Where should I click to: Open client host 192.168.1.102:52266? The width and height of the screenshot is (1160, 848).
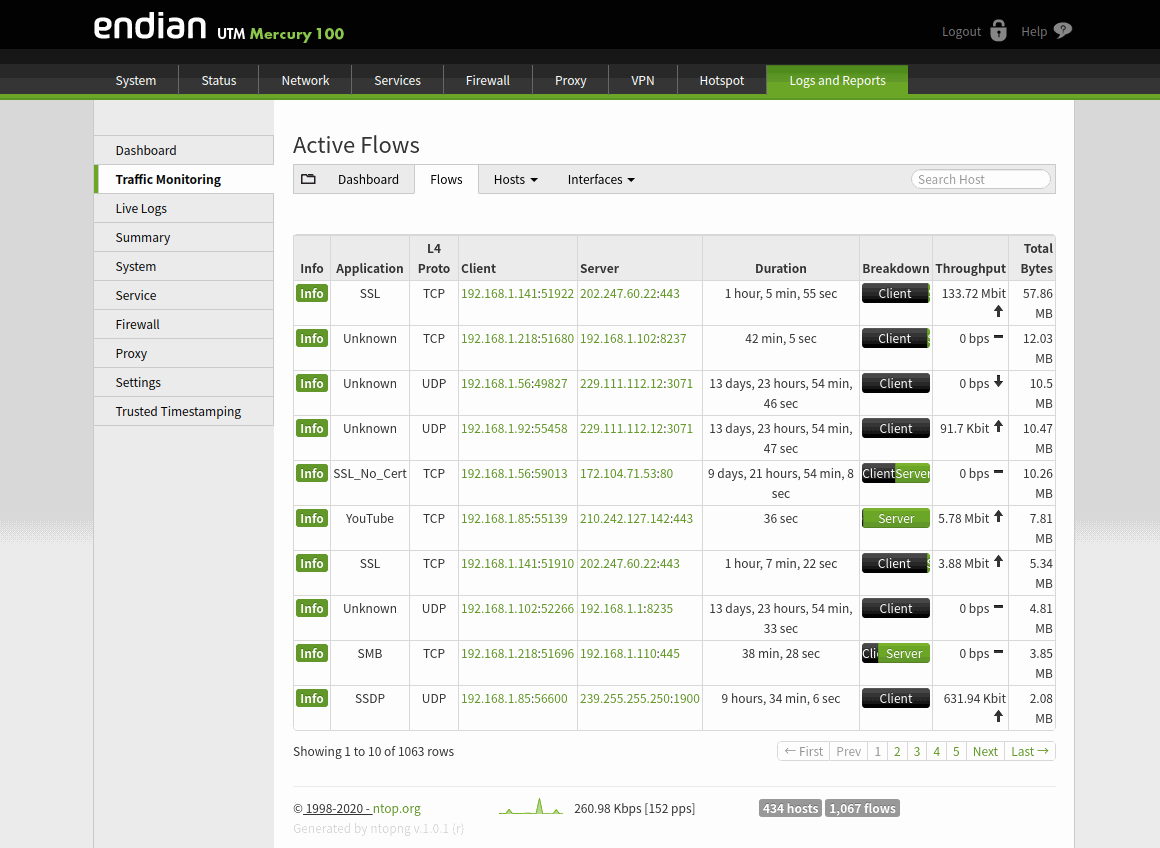pos(517,609)
